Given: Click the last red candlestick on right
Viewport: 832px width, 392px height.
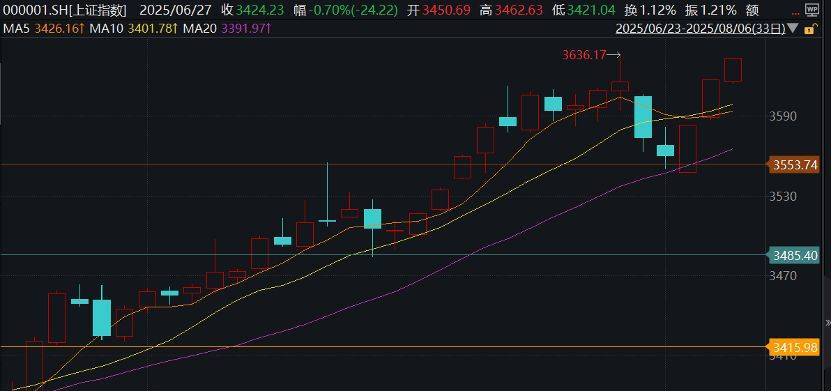Looking at the screenshot, I should [x=733, y=70].
